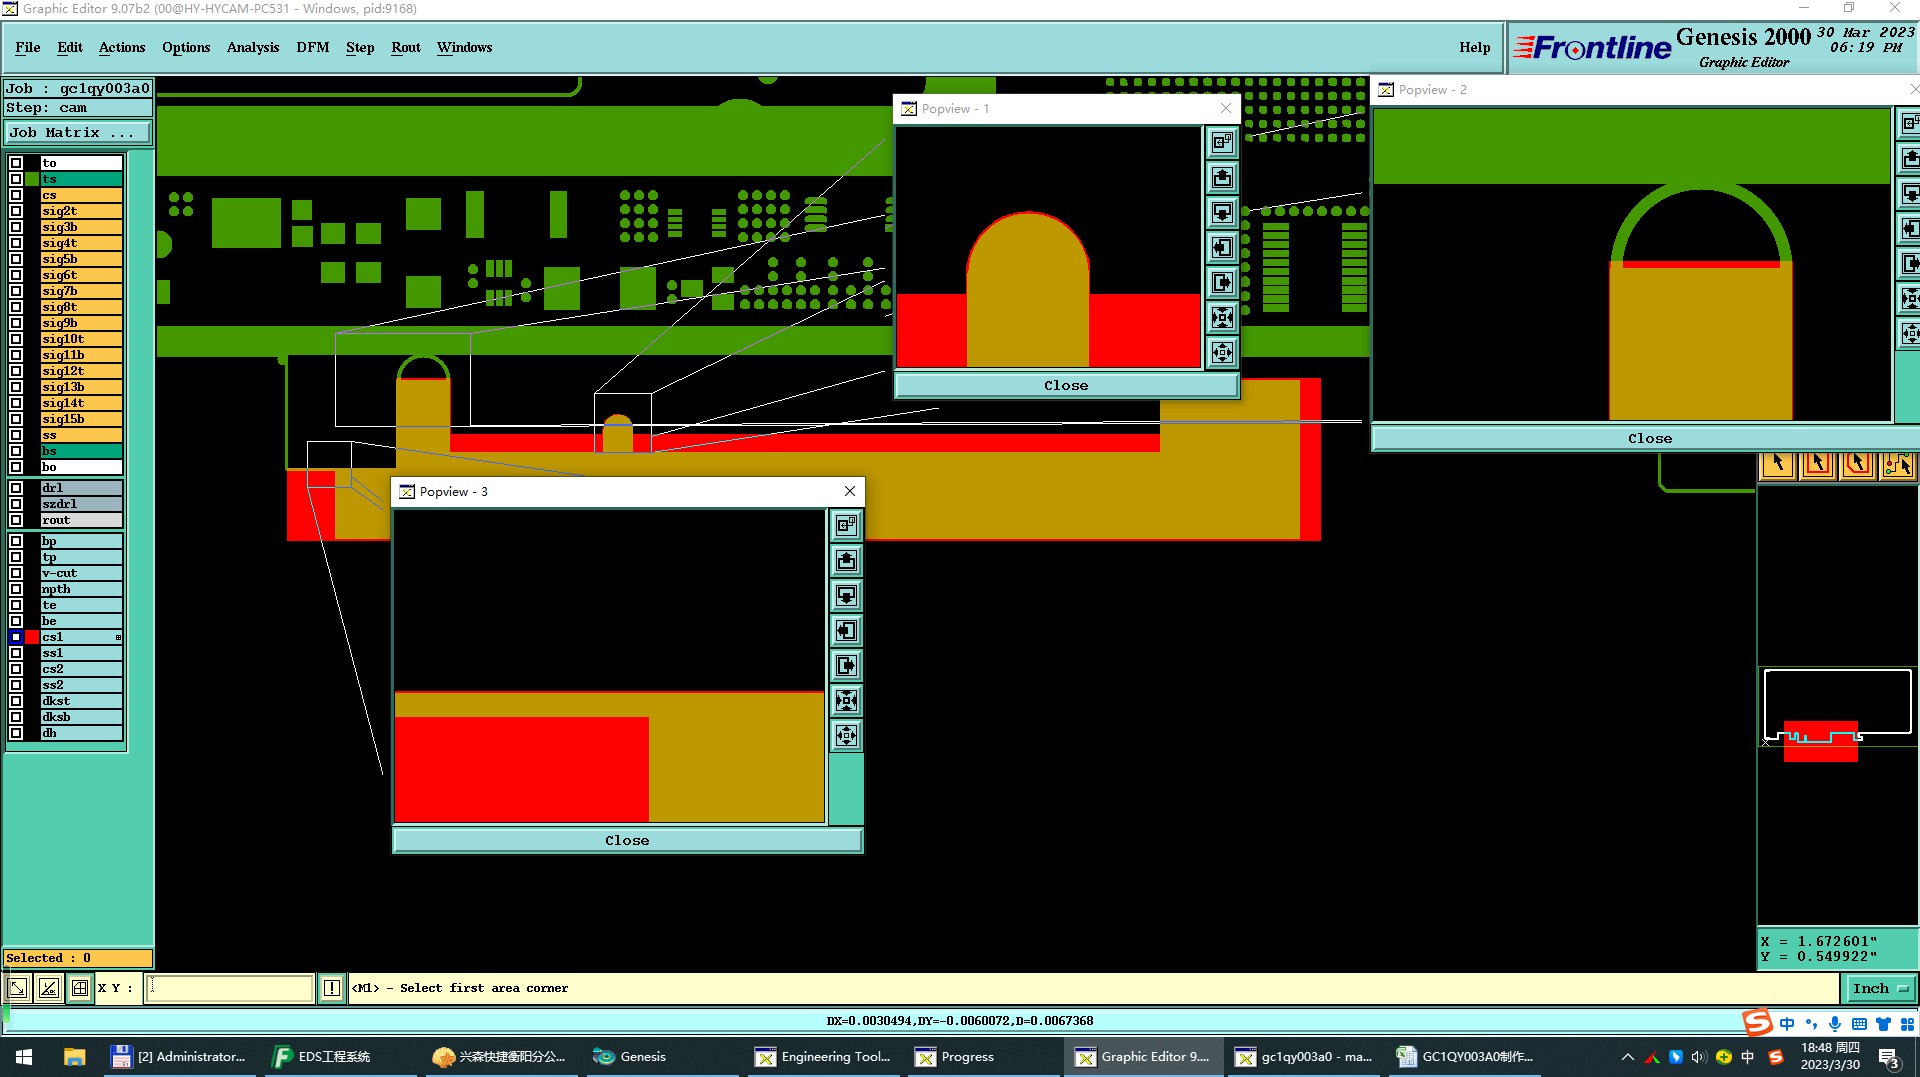Click the pan right icon in Popview 3
The height and width of the screenshot is (1077, 1920).
[x=846, y=666]
